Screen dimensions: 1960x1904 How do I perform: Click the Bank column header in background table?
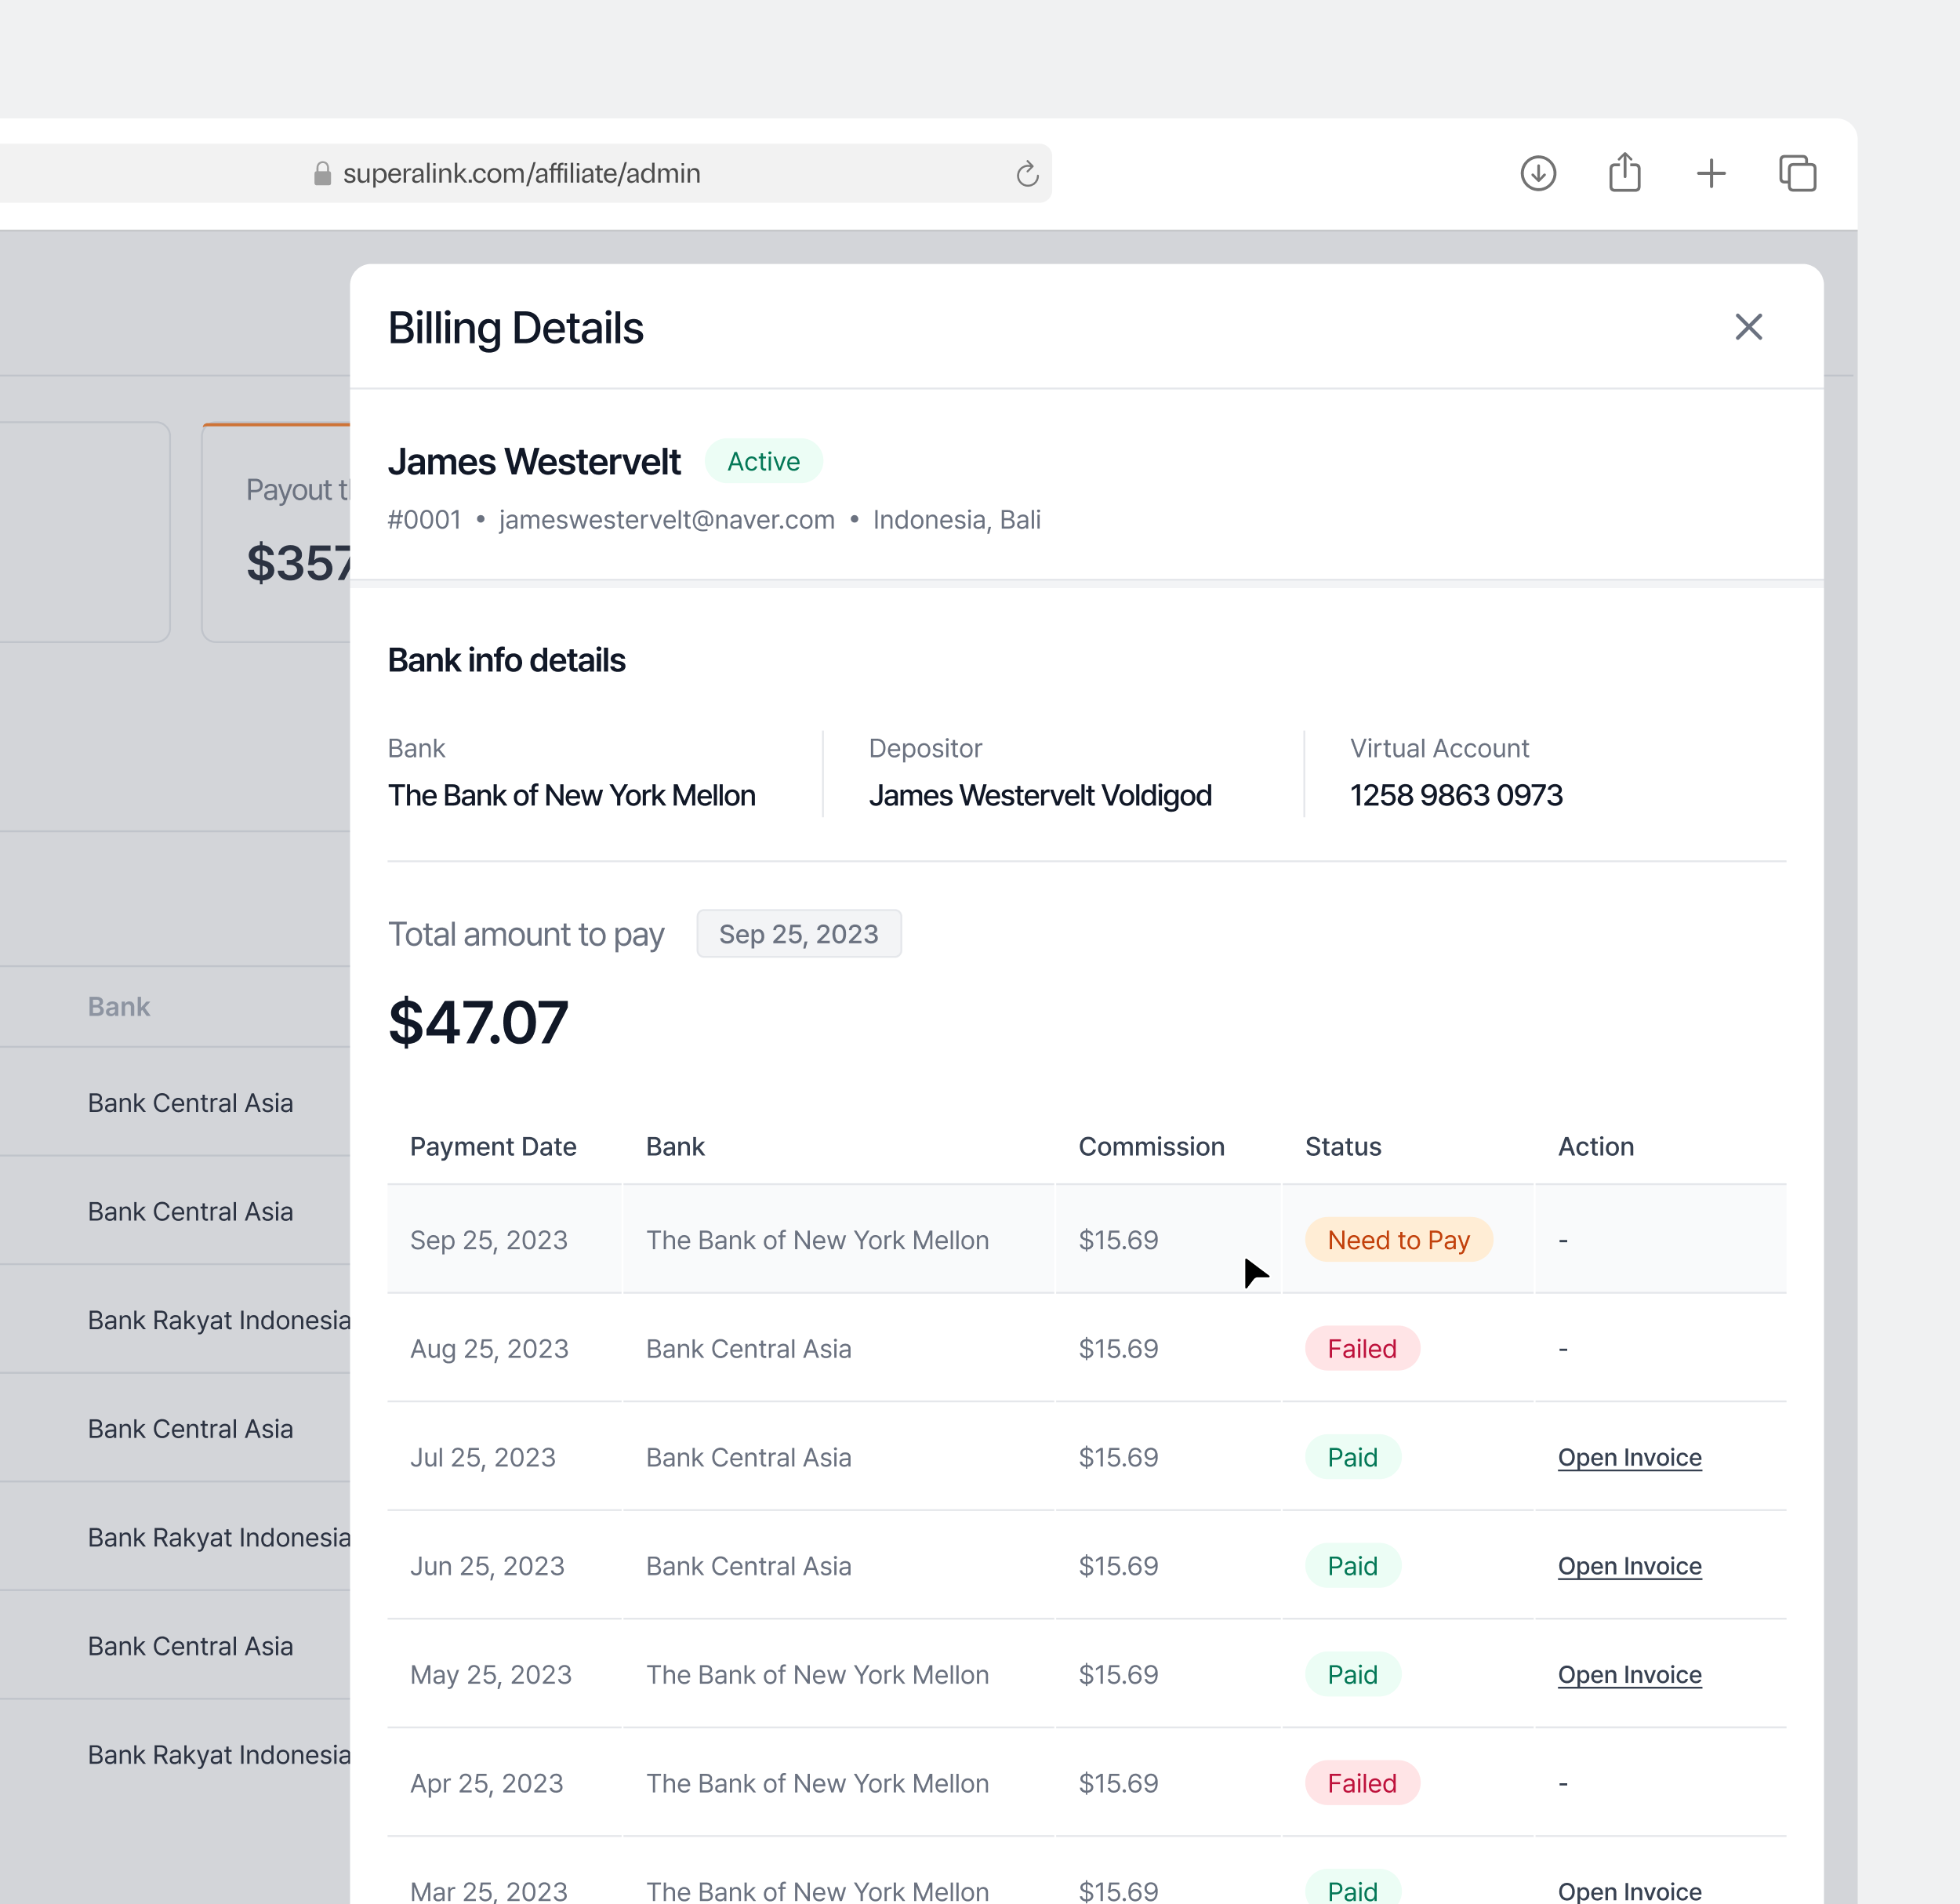(118, 1006)
